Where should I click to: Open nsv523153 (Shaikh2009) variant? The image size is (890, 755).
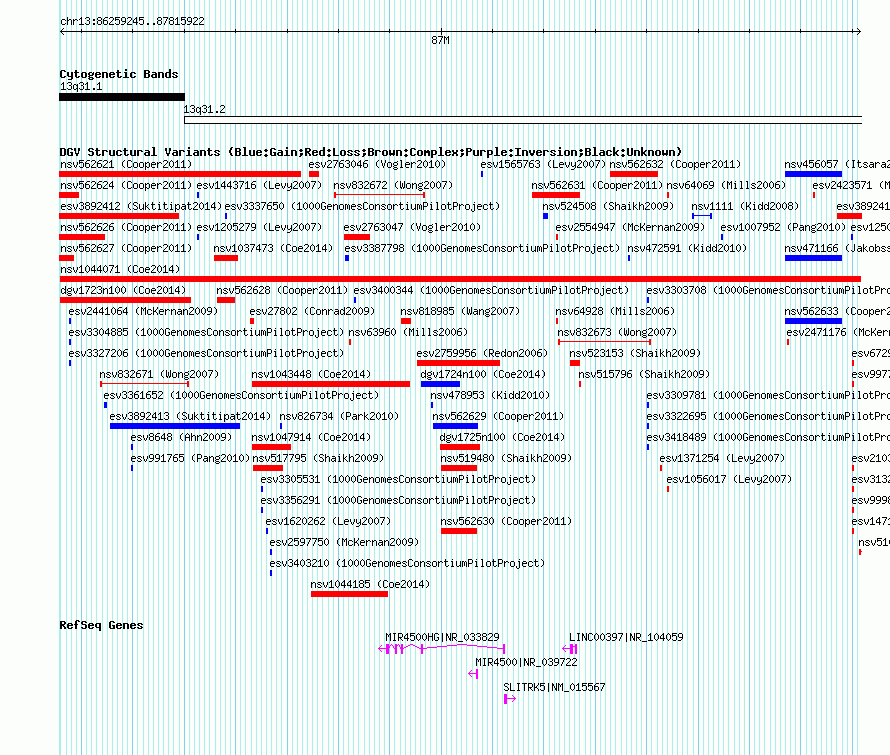pyautogui.click(x=635, y=354)
